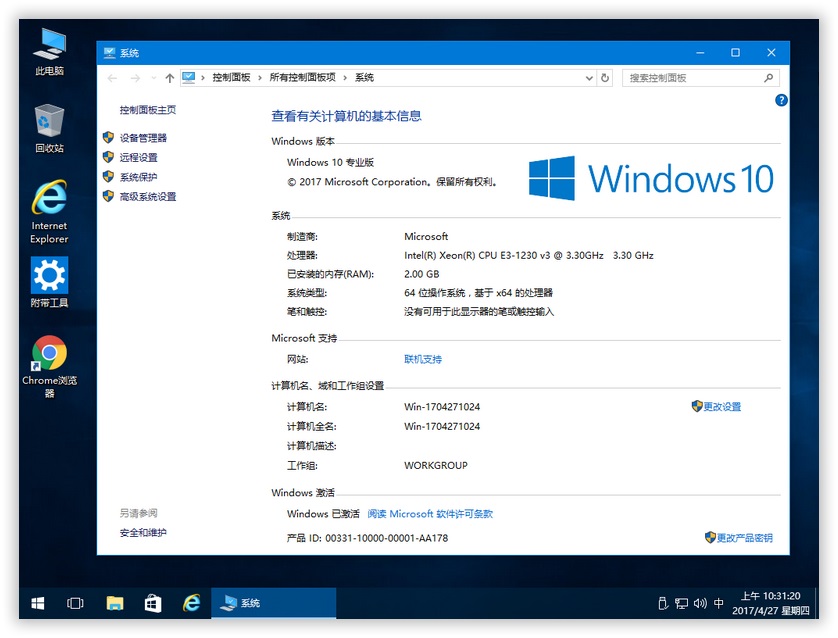Launch Internet Explorer from the taskbar
Image resolution: width=838 pixels, height=638 pixels.
pyautogui.click(x=191, y=603)
